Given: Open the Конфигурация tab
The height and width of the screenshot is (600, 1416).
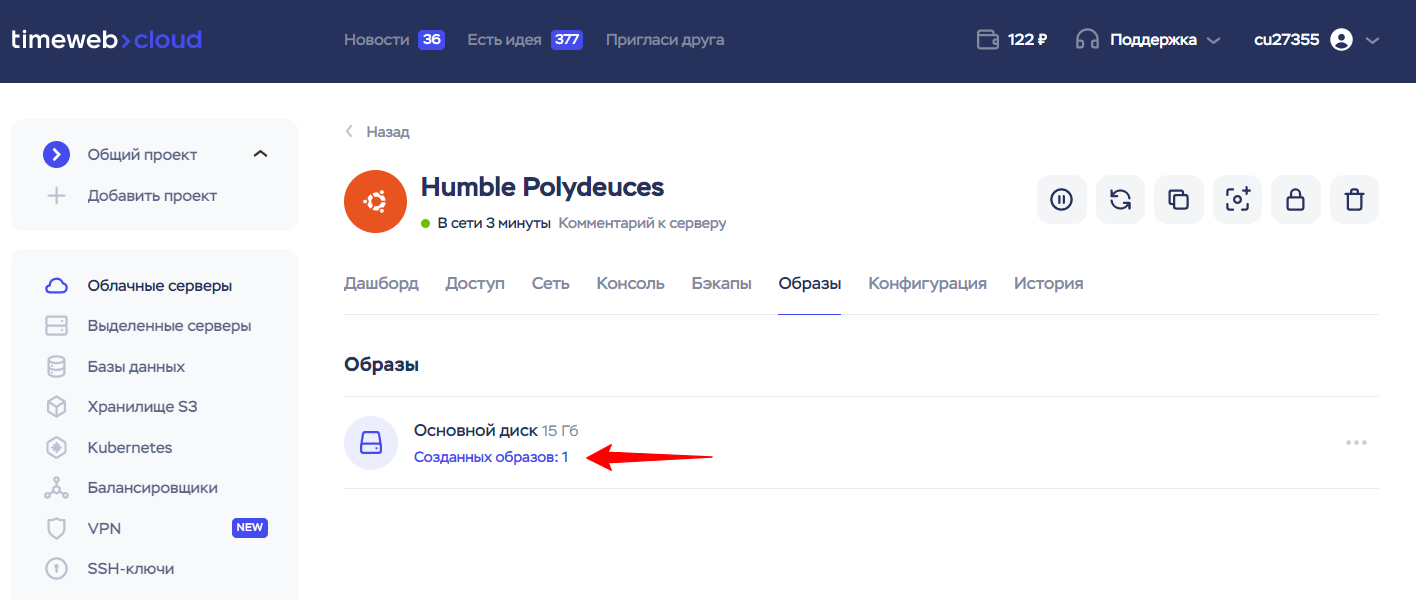Looking at the screenshot, I should (x=927, y=283).
